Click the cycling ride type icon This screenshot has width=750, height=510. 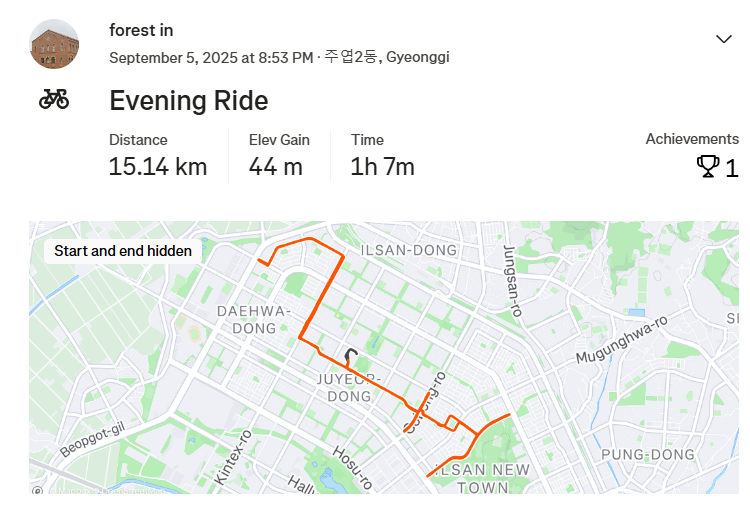[x=54, y=99]
